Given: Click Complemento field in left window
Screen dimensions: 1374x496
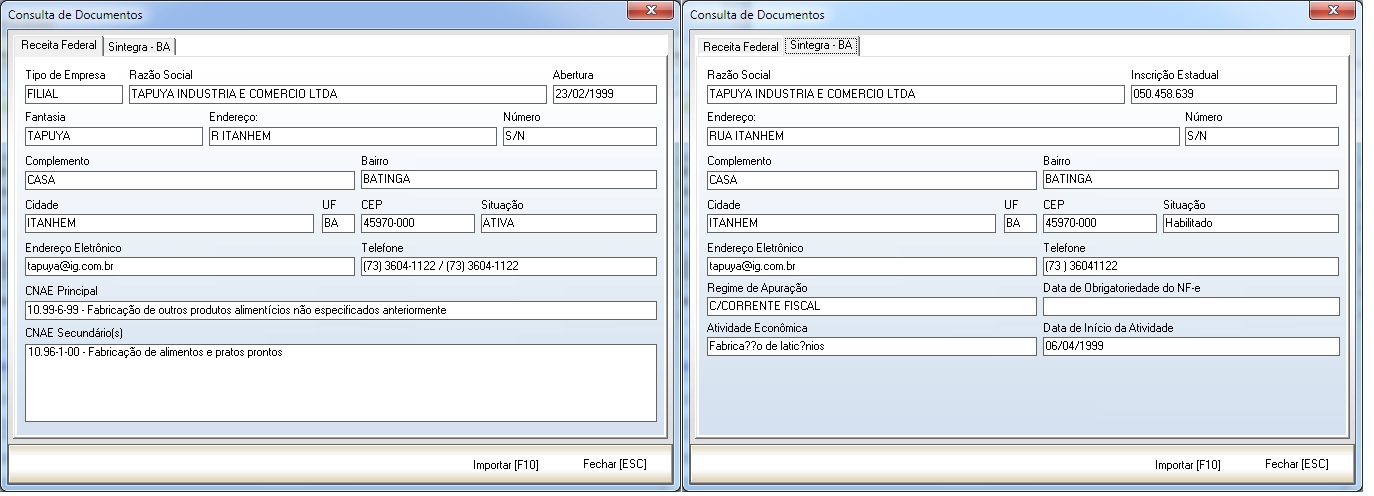Looking at the screenshot, I should [x=189, y=180].
